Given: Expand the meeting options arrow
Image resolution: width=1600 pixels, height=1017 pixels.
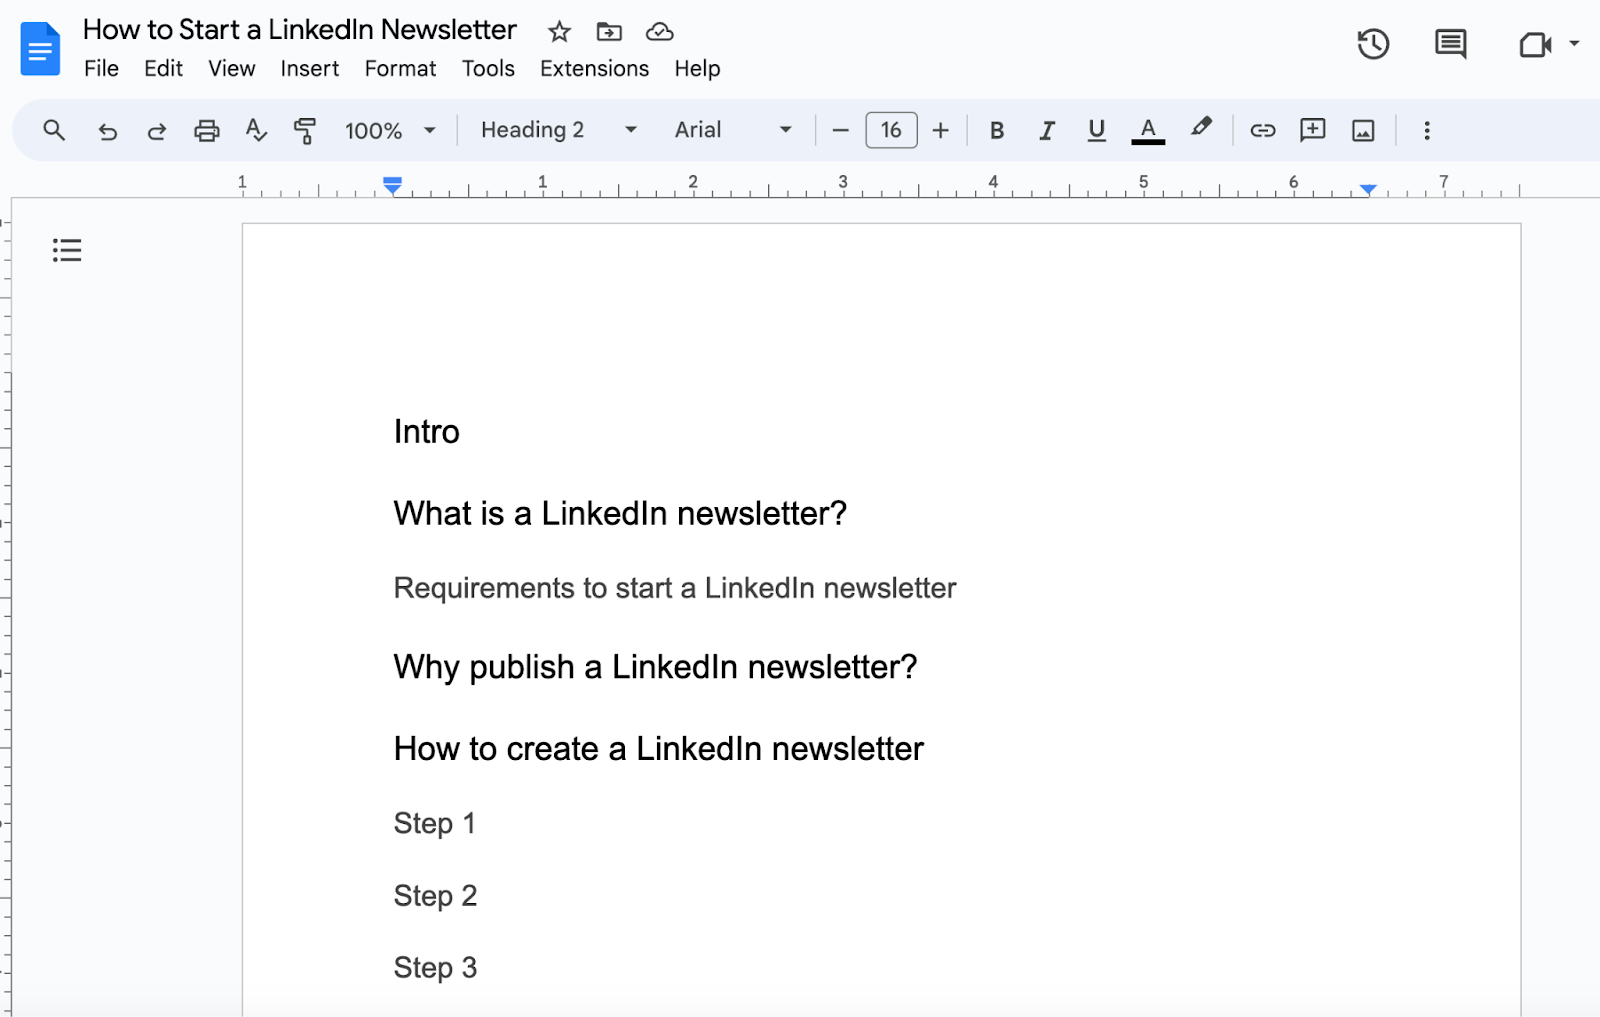Looking at the screenshot, I should pyautogui.click(x=1574, y=44).
